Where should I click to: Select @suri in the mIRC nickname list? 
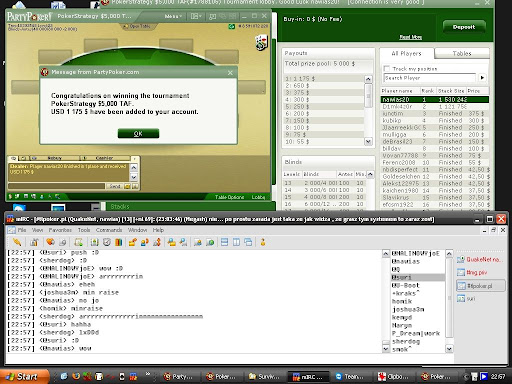(418, 277)
